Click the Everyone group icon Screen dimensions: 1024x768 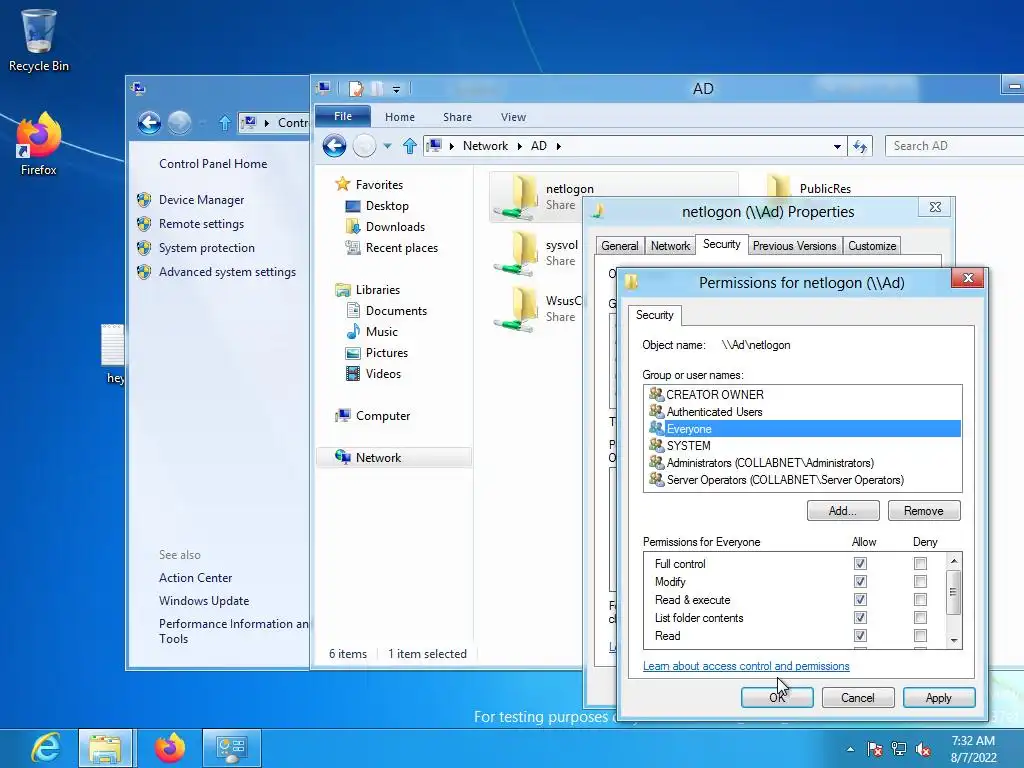(656, 428)
